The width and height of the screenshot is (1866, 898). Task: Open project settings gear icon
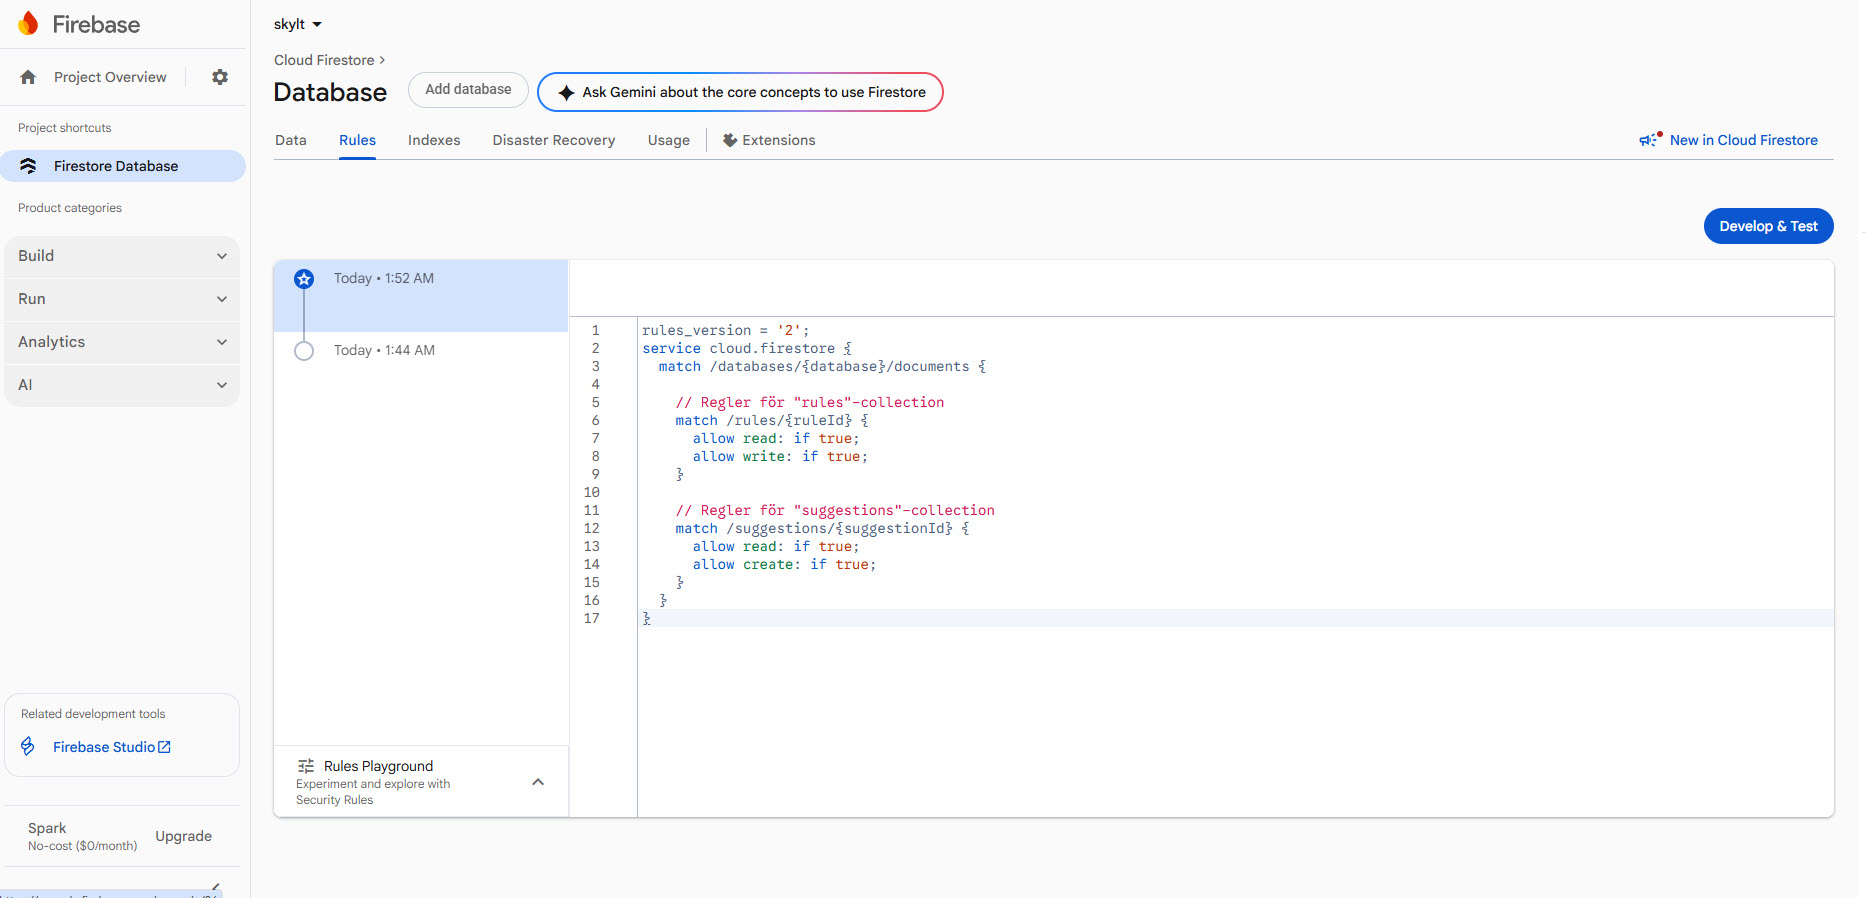click(x=220, y=77)
